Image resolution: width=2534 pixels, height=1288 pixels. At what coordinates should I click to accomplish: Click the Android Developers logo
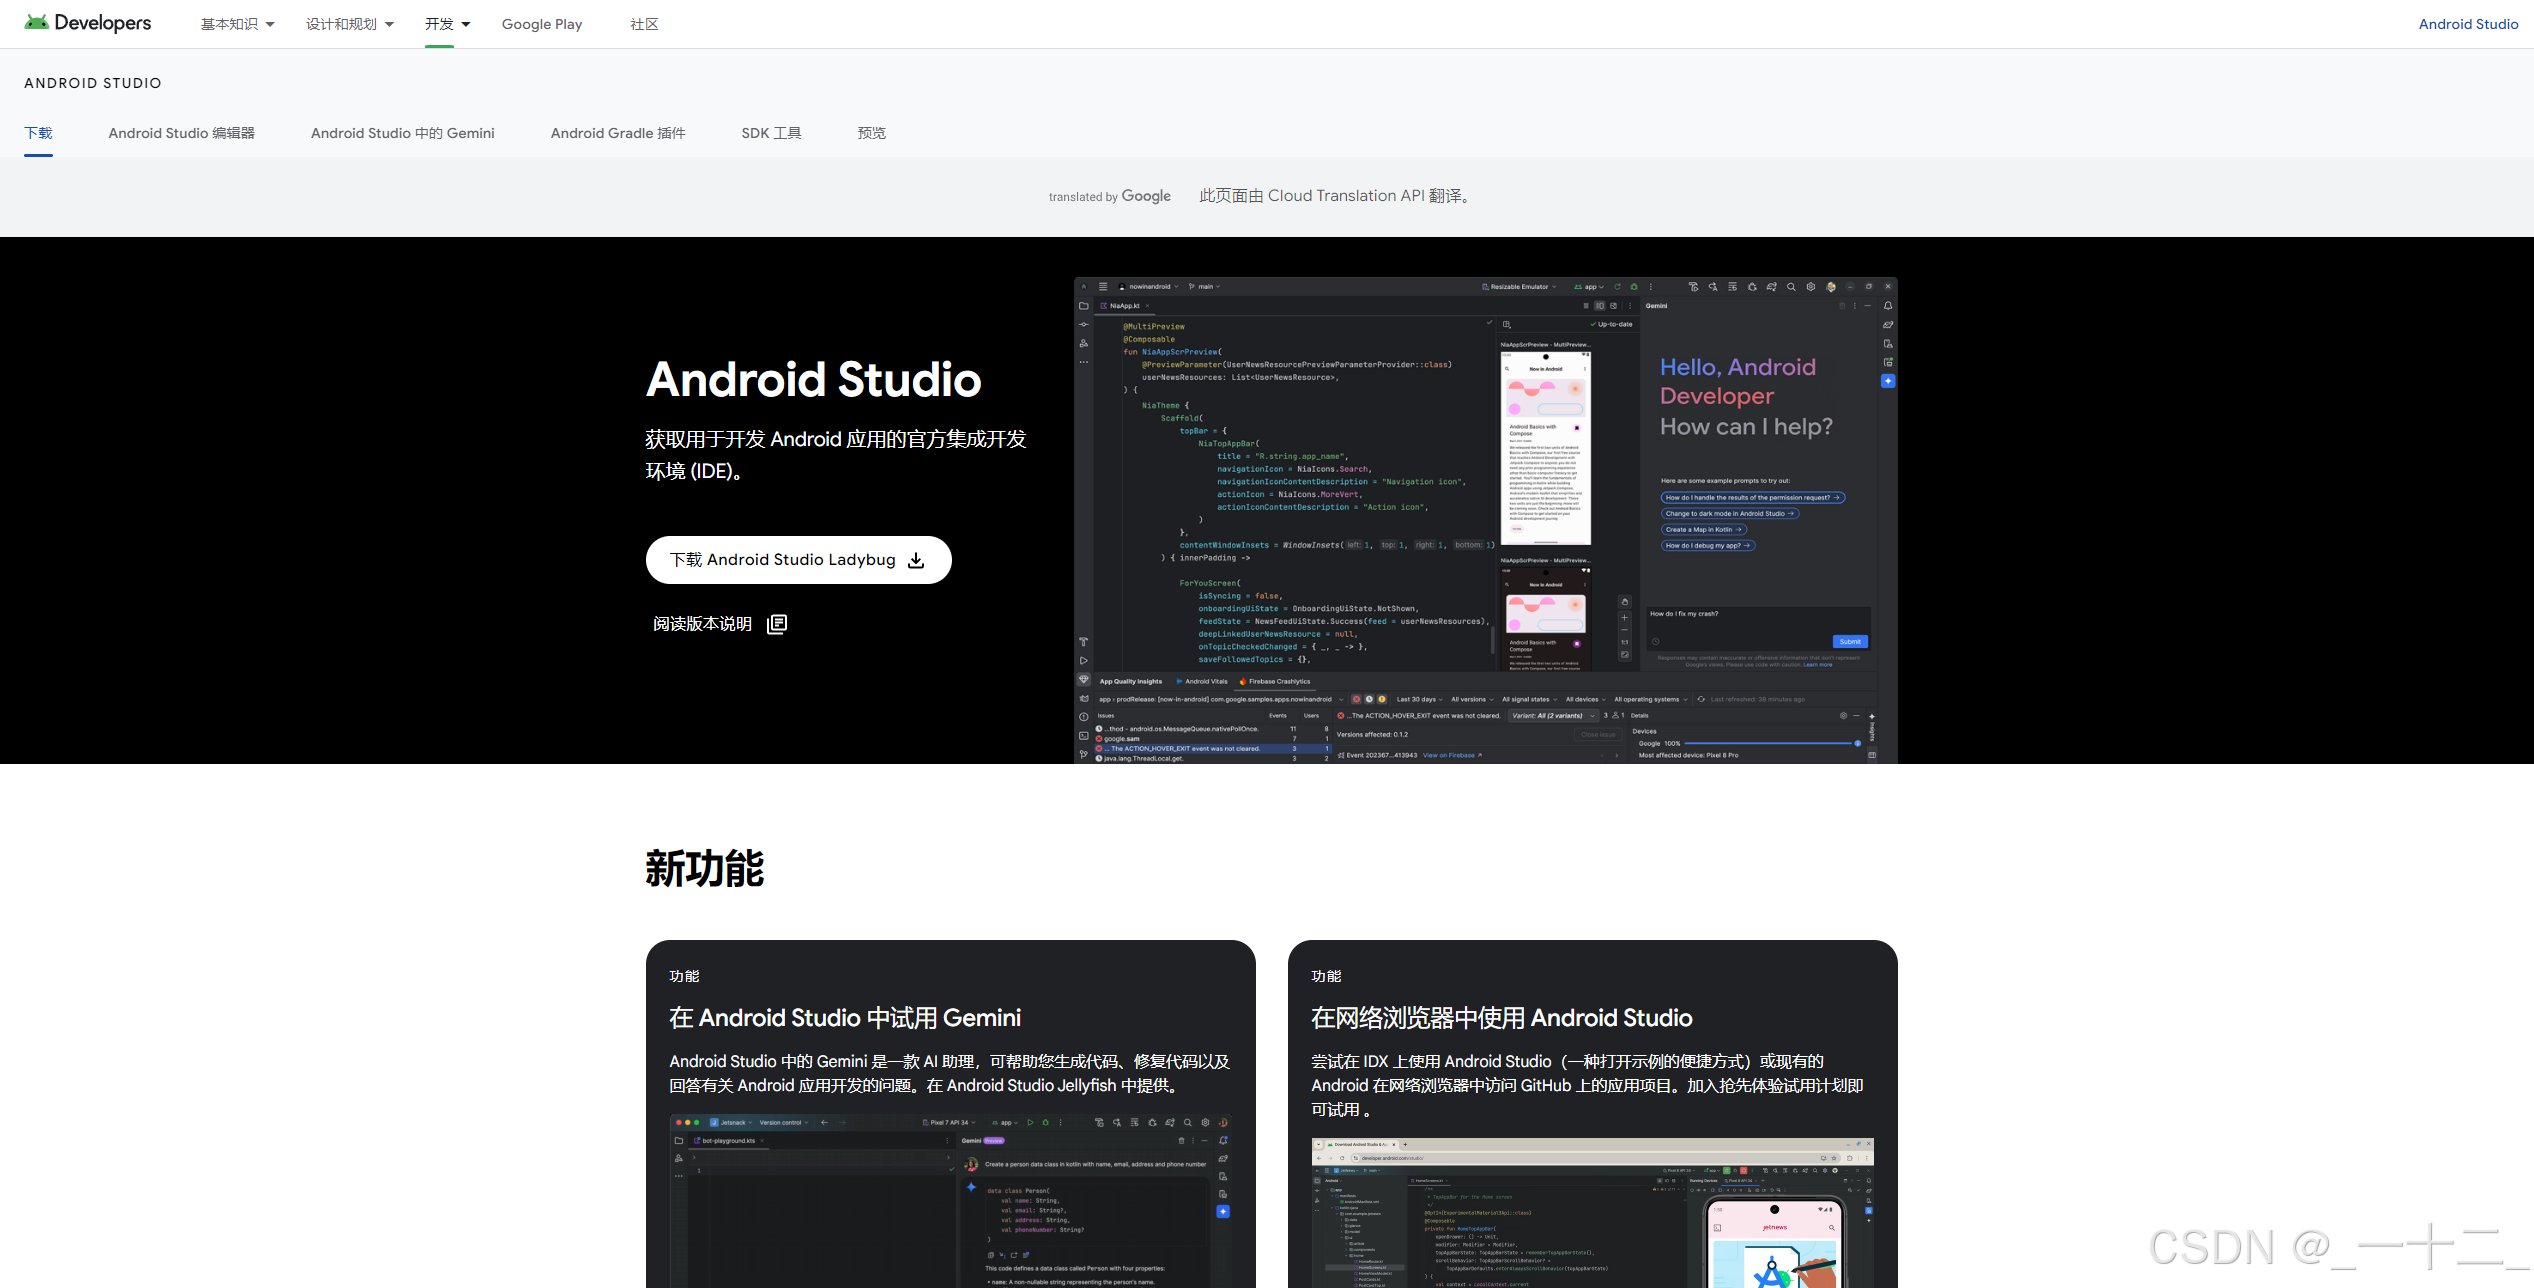pyautogui.click(x=88, y=23)
